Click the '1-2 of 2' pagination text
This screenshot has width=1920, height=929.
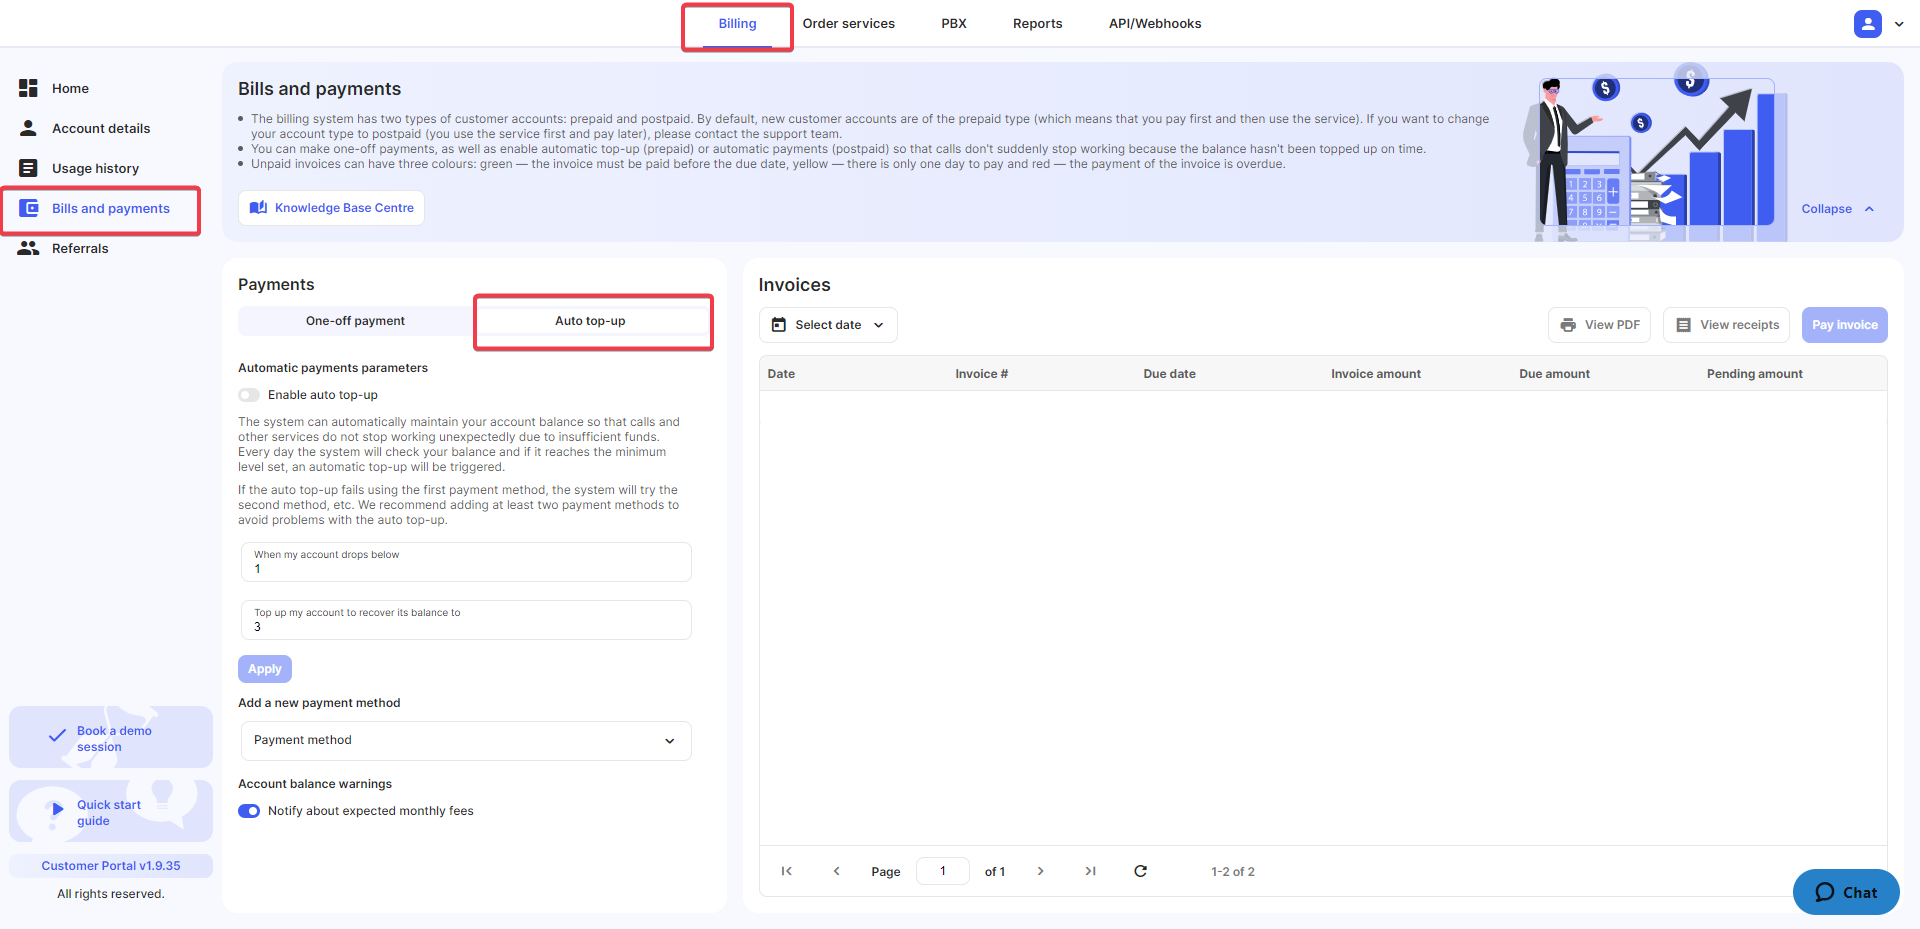[1233, 872]
